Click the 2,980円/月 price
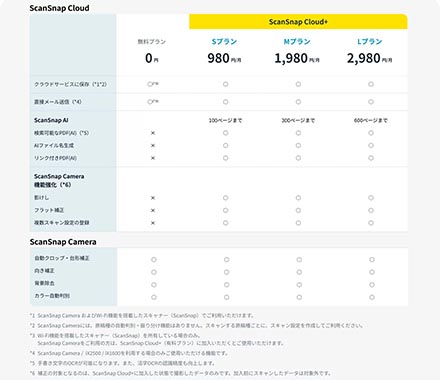 (370, 59)
